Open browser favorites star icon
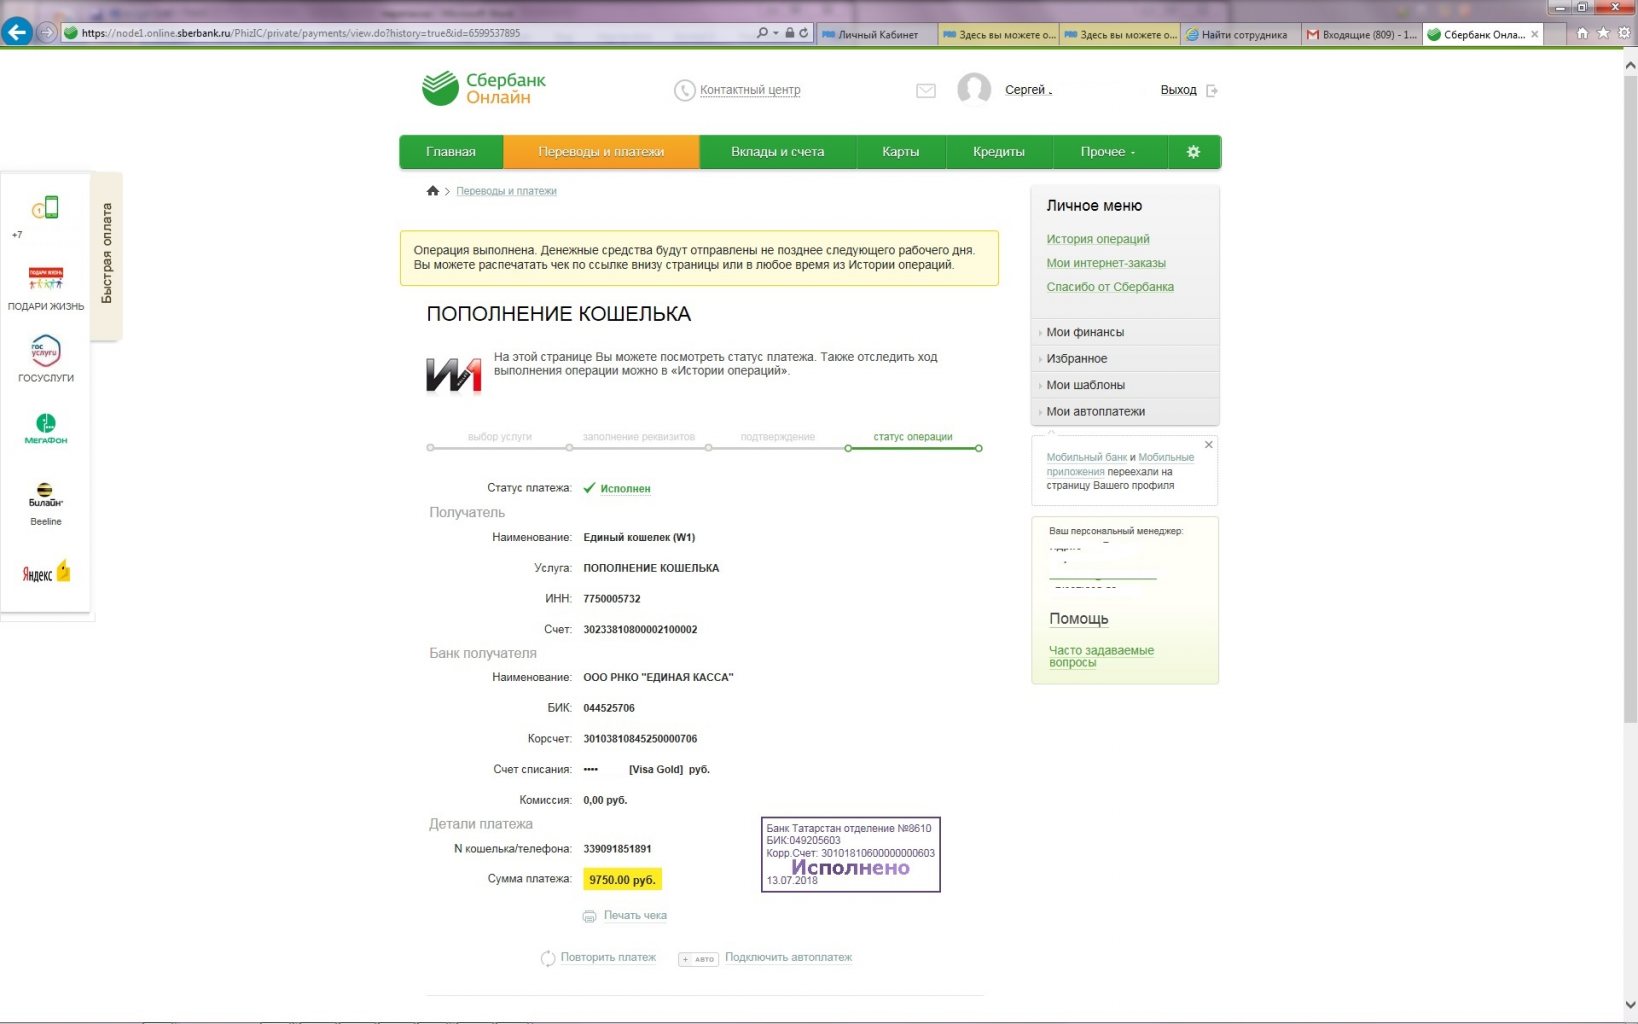1638x1024 pixels. (1603, 33)
